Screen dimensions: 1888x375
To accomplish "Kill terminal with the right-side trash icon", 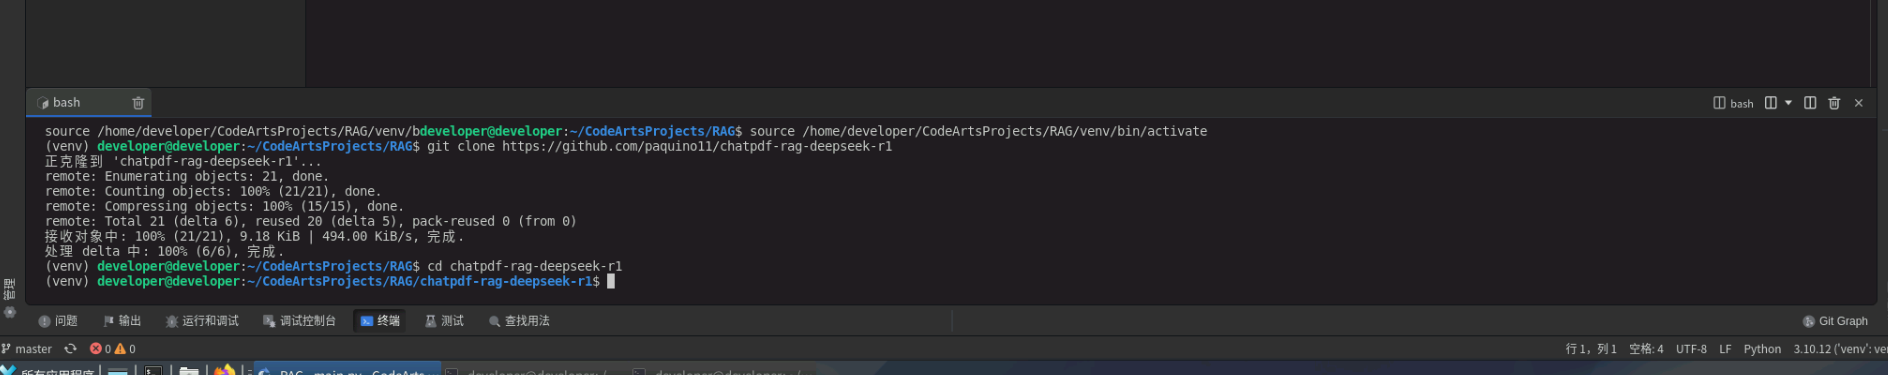I will (x=1834, y=103).
